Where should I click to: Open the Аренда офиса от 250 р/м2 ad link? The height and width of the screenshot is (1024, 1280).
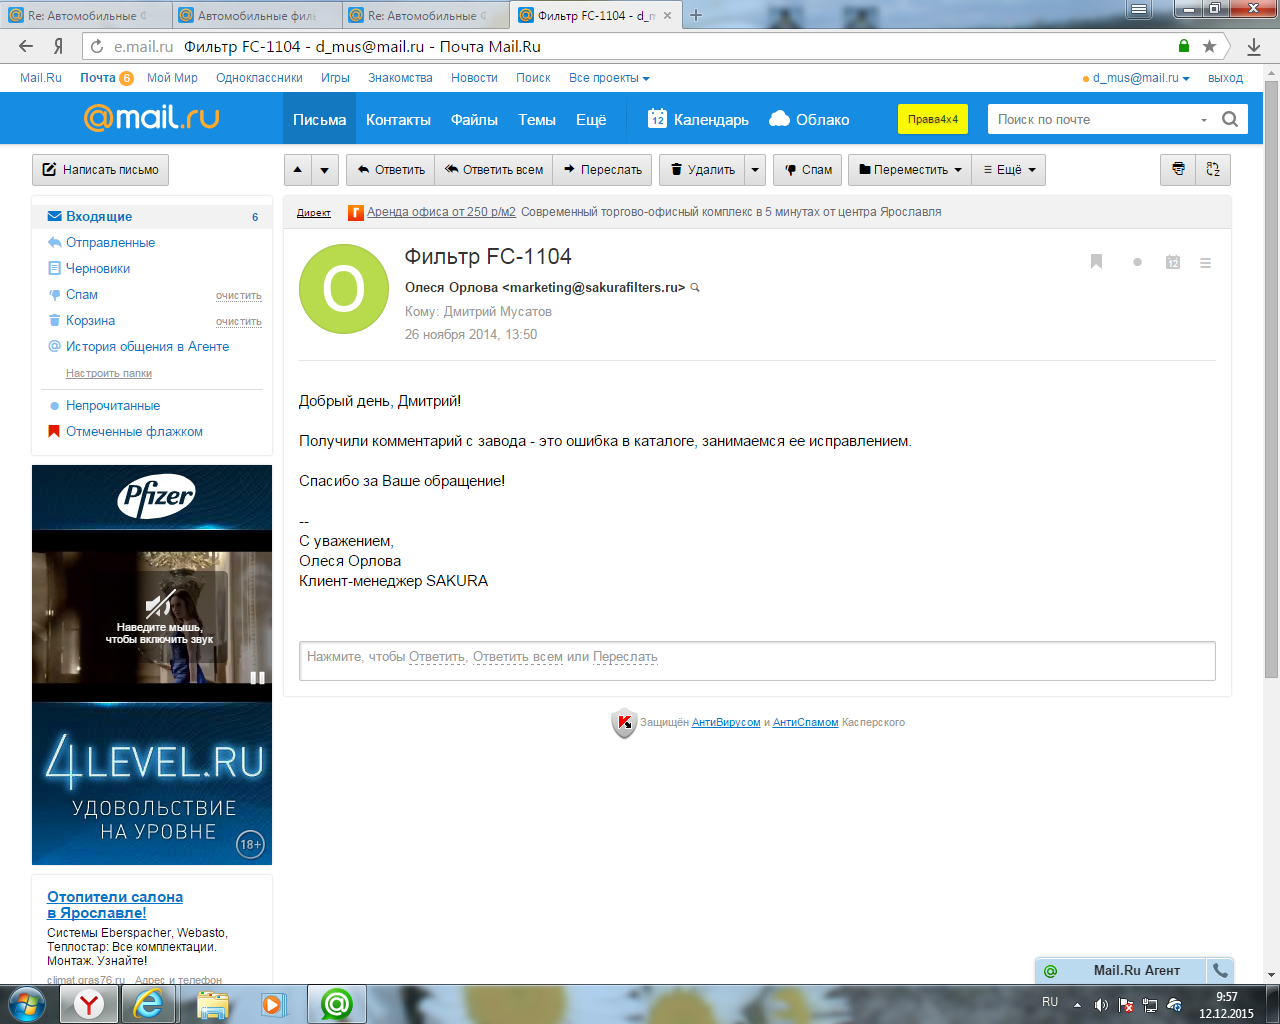click(x=441, y=212)
